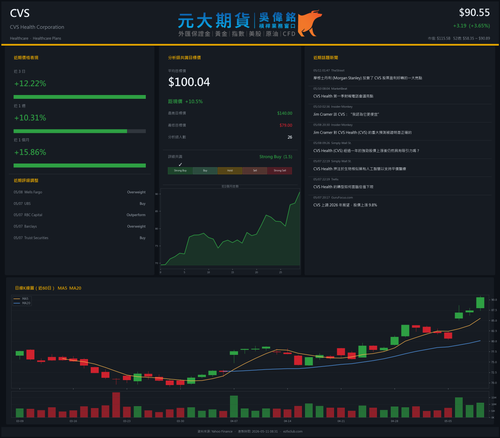Click the $100.04 average target price

click(189, 82)
